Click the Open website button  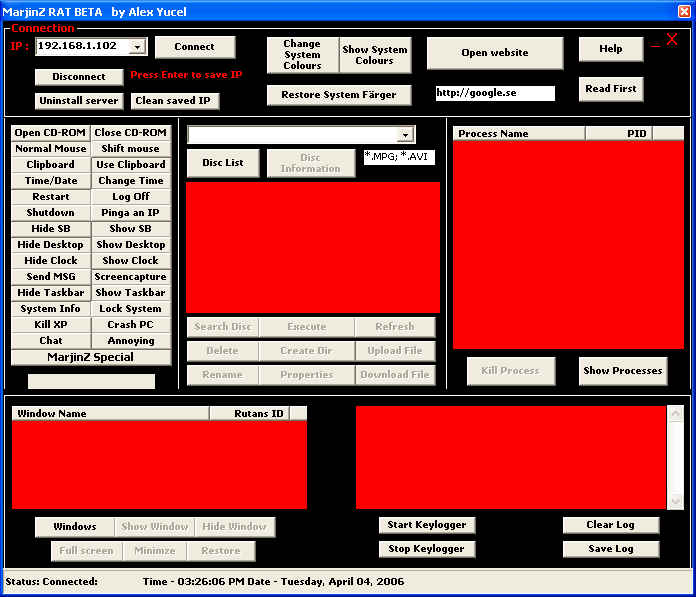coord(495,53)
